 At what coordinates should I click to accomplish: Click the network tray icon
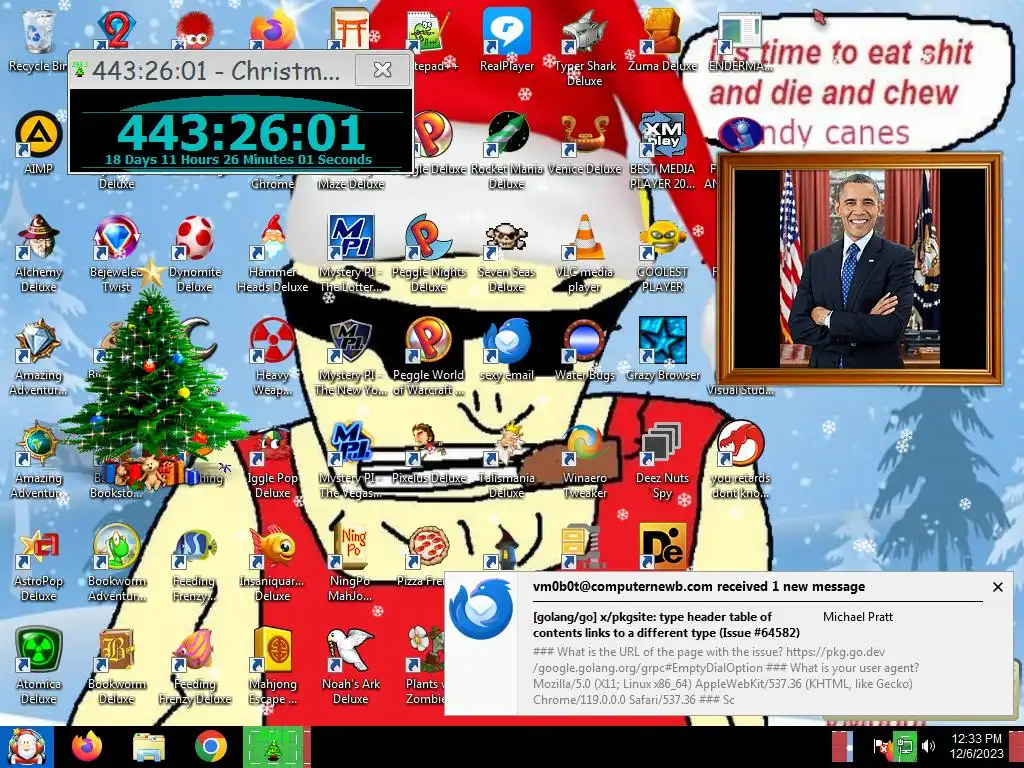905,746
